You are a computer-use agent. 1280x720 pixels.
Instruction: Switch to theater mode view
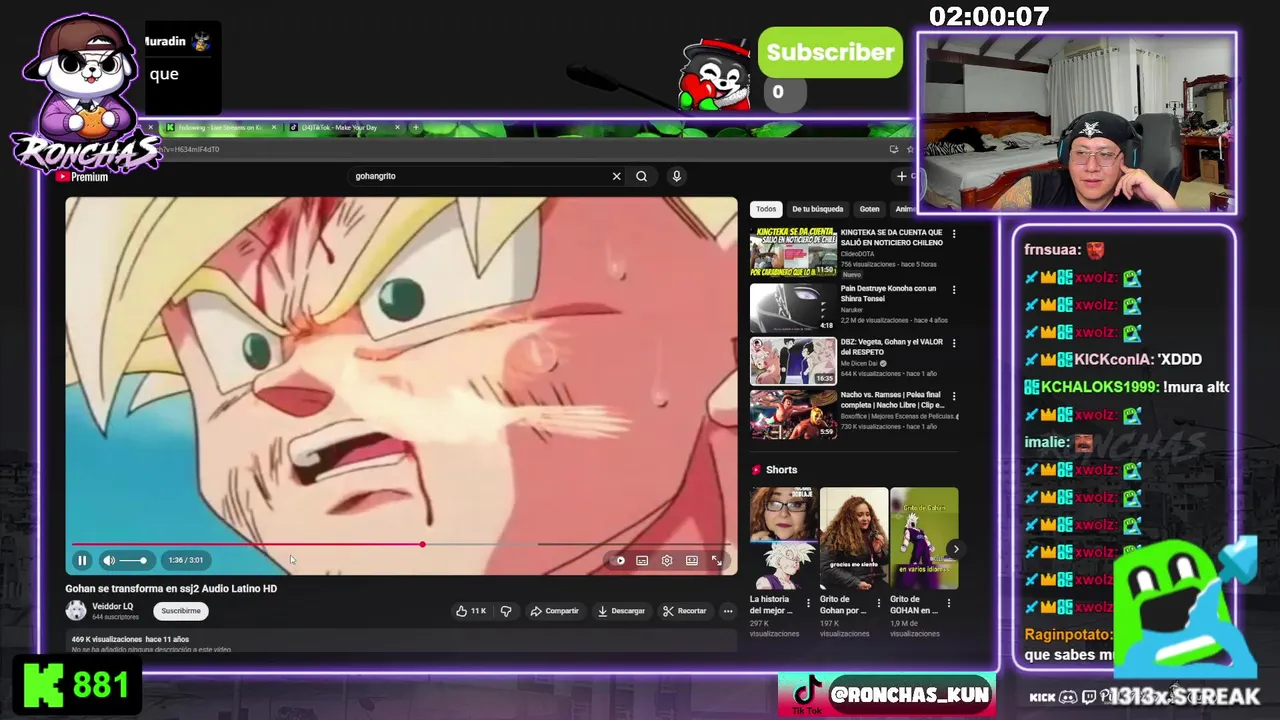point(692,560)
